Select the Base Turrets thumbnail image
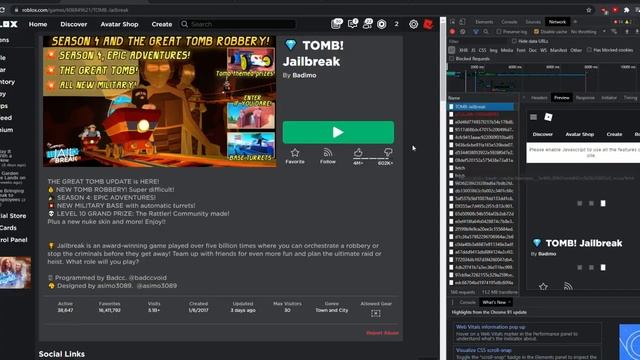Screen dimensions: 640x360 click(251, 146)
